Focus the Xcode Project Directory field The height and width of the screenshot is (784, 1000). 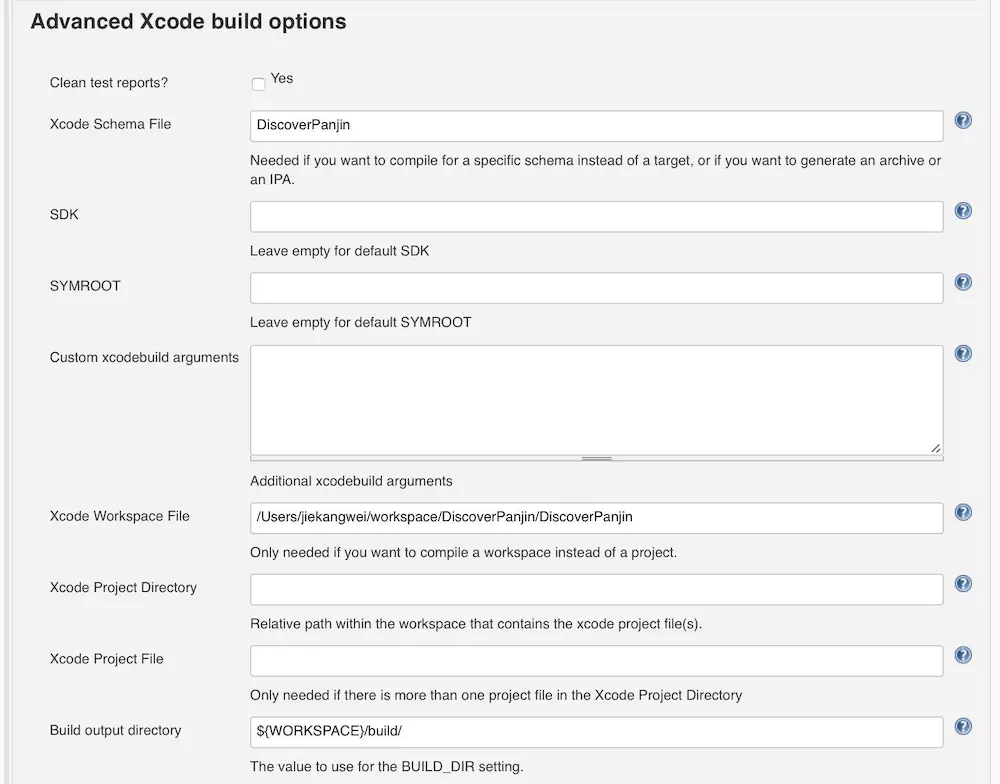coord(596,590)
